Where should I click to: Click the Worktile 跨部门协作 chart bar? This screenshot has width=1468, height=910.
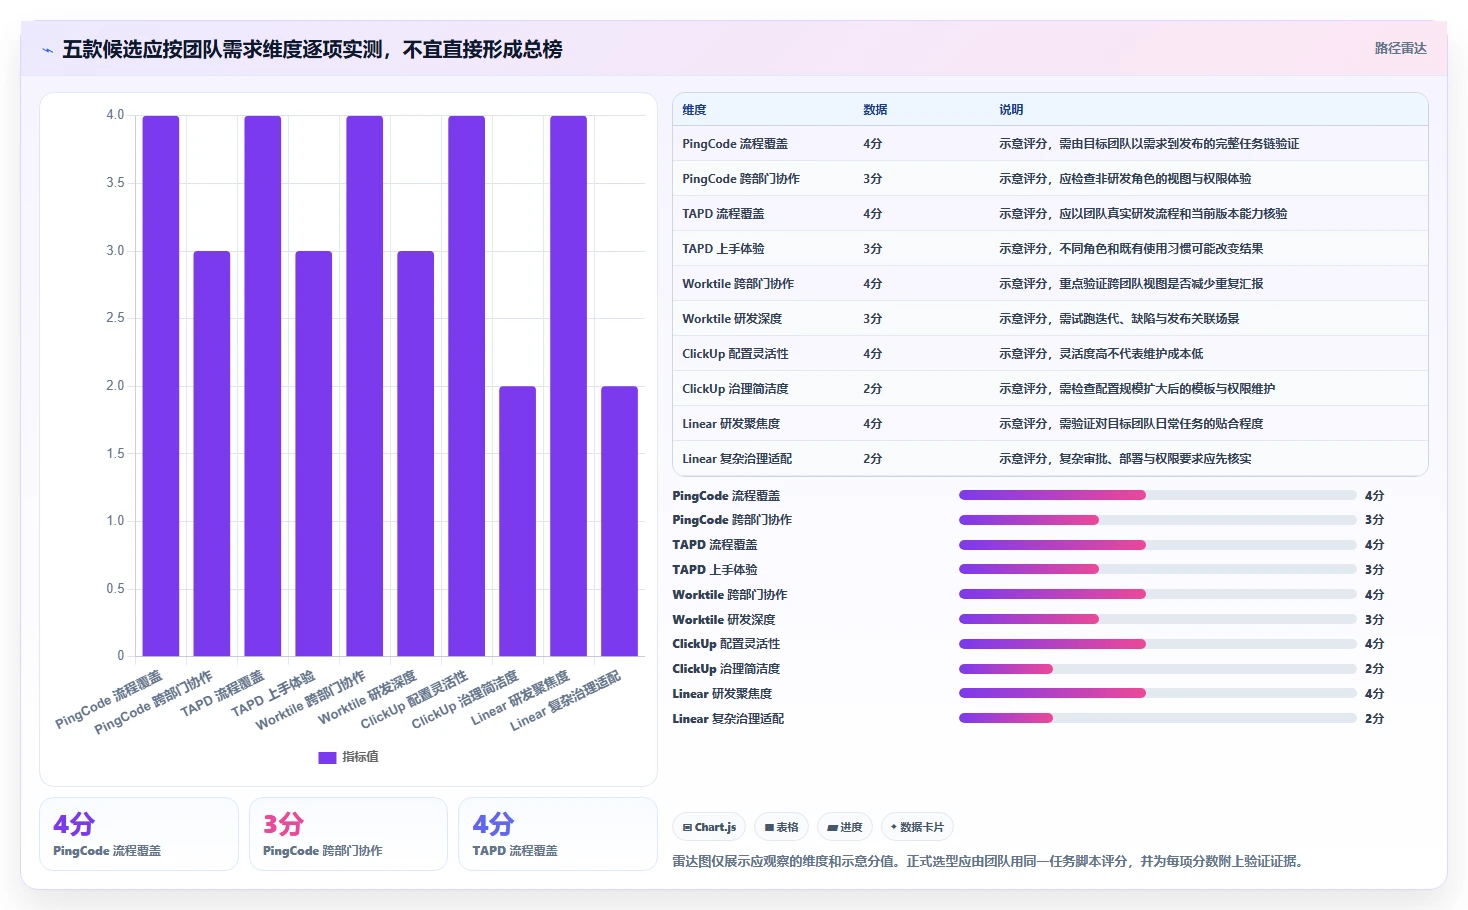point(365,386)
